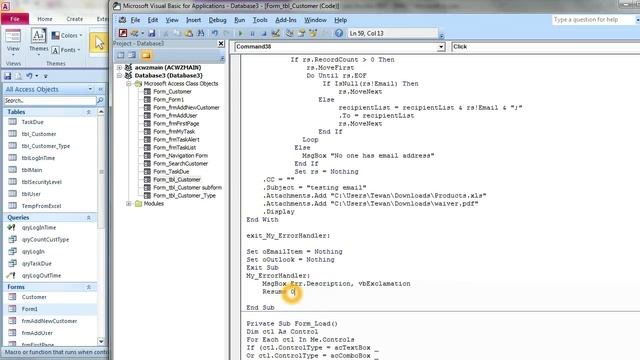
Task: Collapse the Forms group in navigation pane
Action: (89, 287)
